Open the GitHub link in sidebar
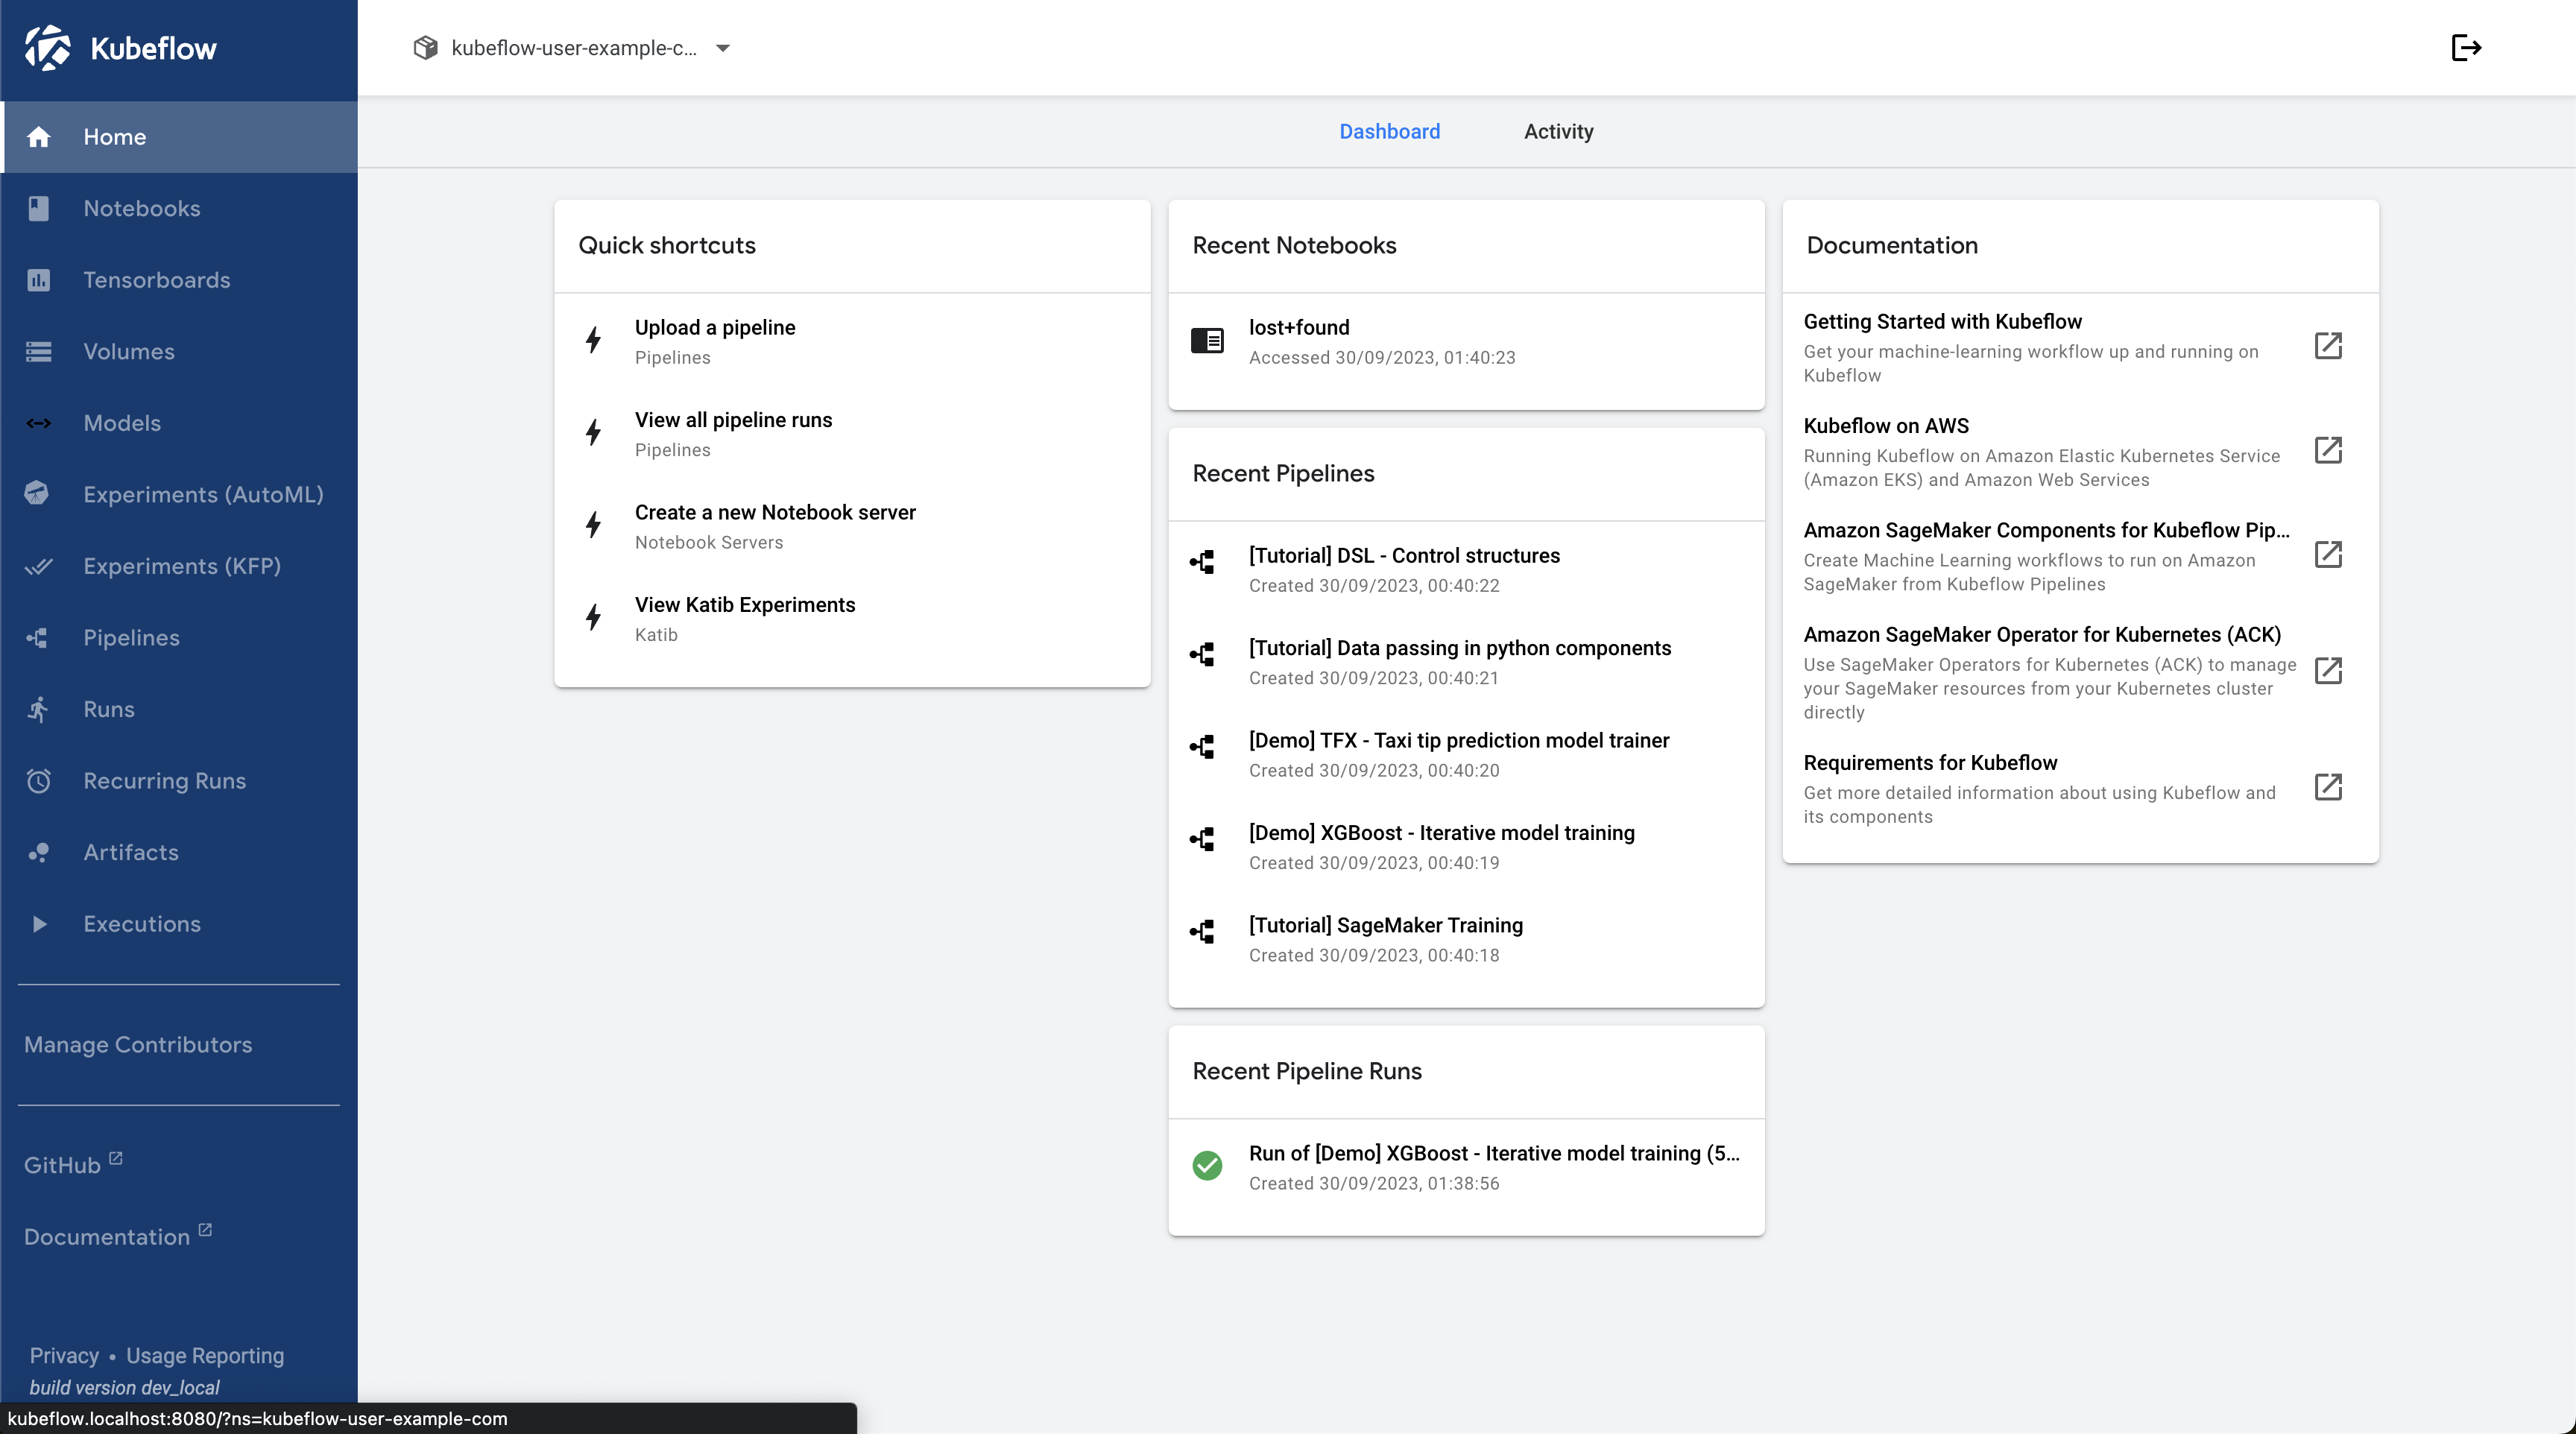 point(62,1165)
